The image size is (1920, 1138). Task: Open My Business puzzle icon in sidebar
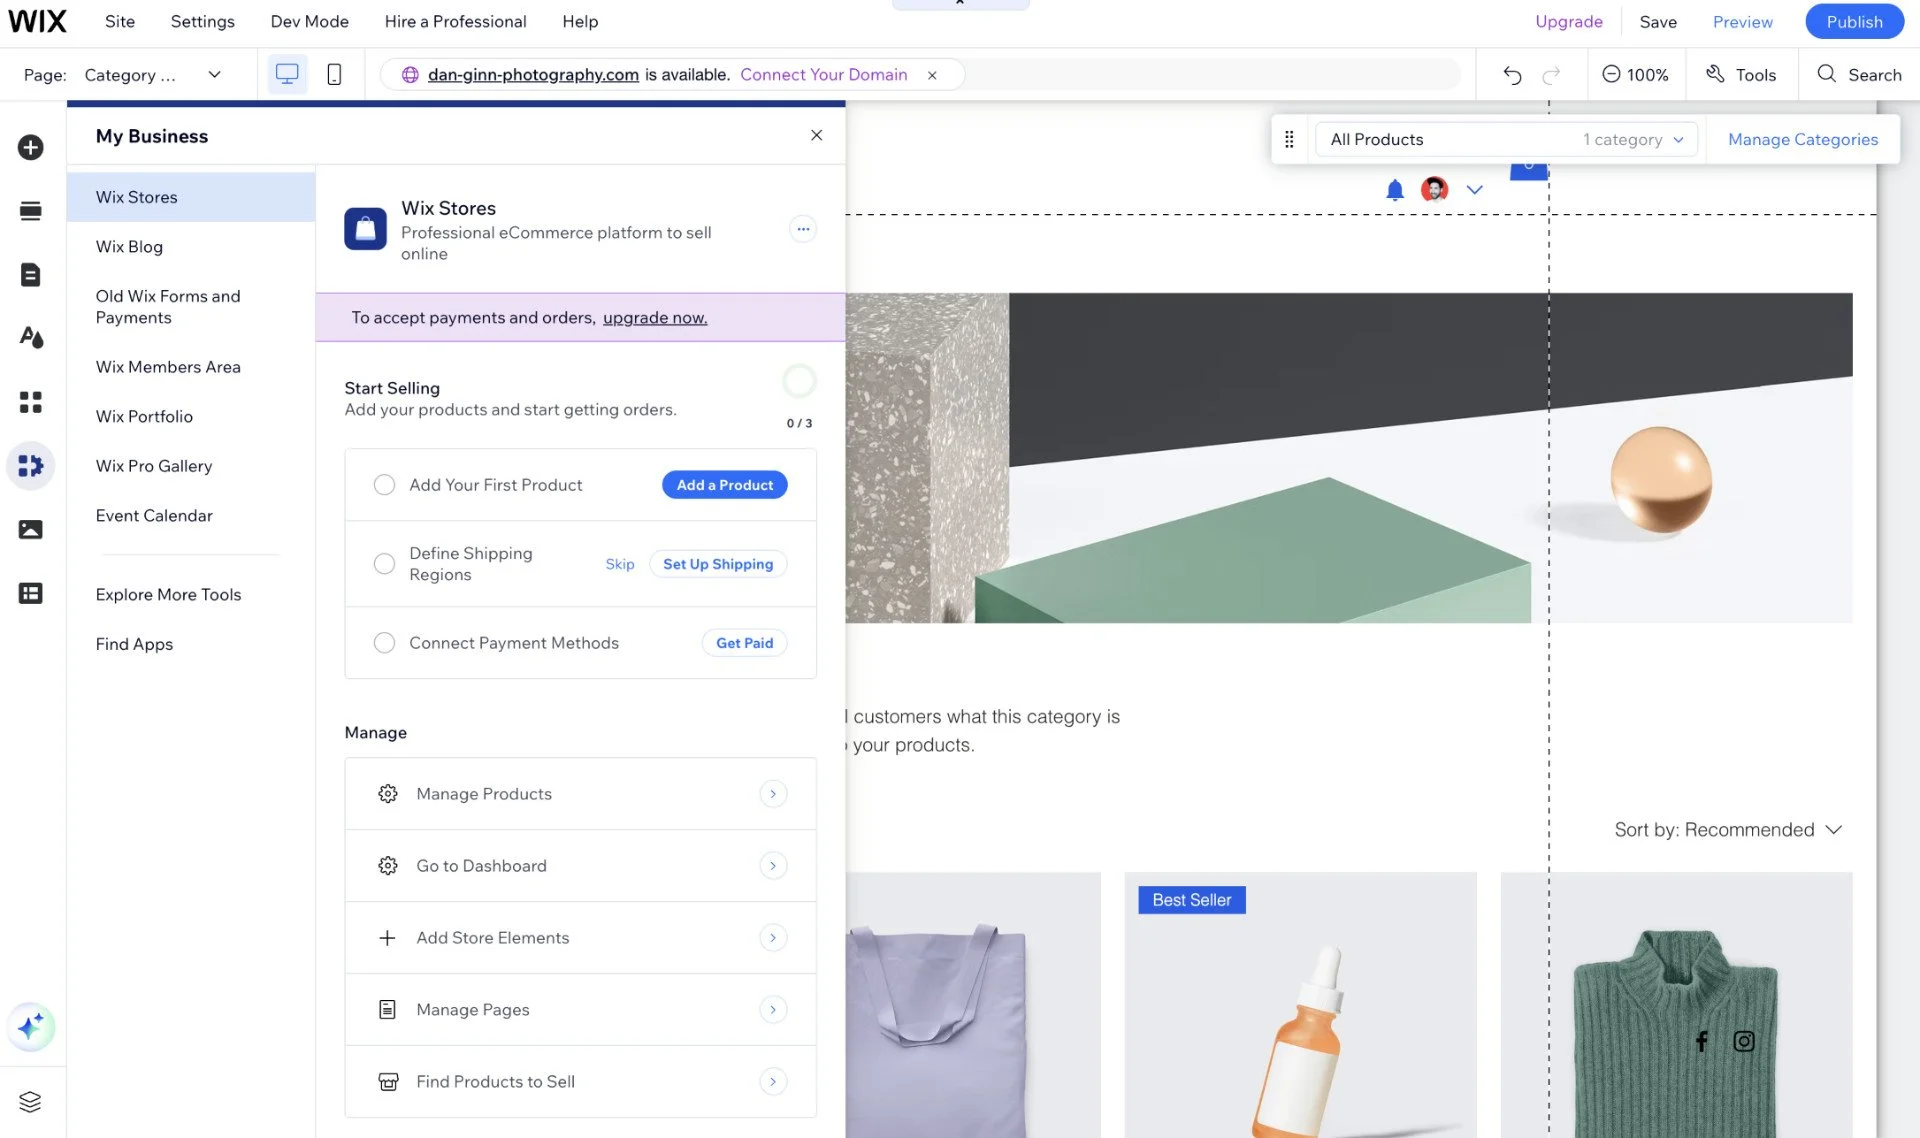[31, 466]
